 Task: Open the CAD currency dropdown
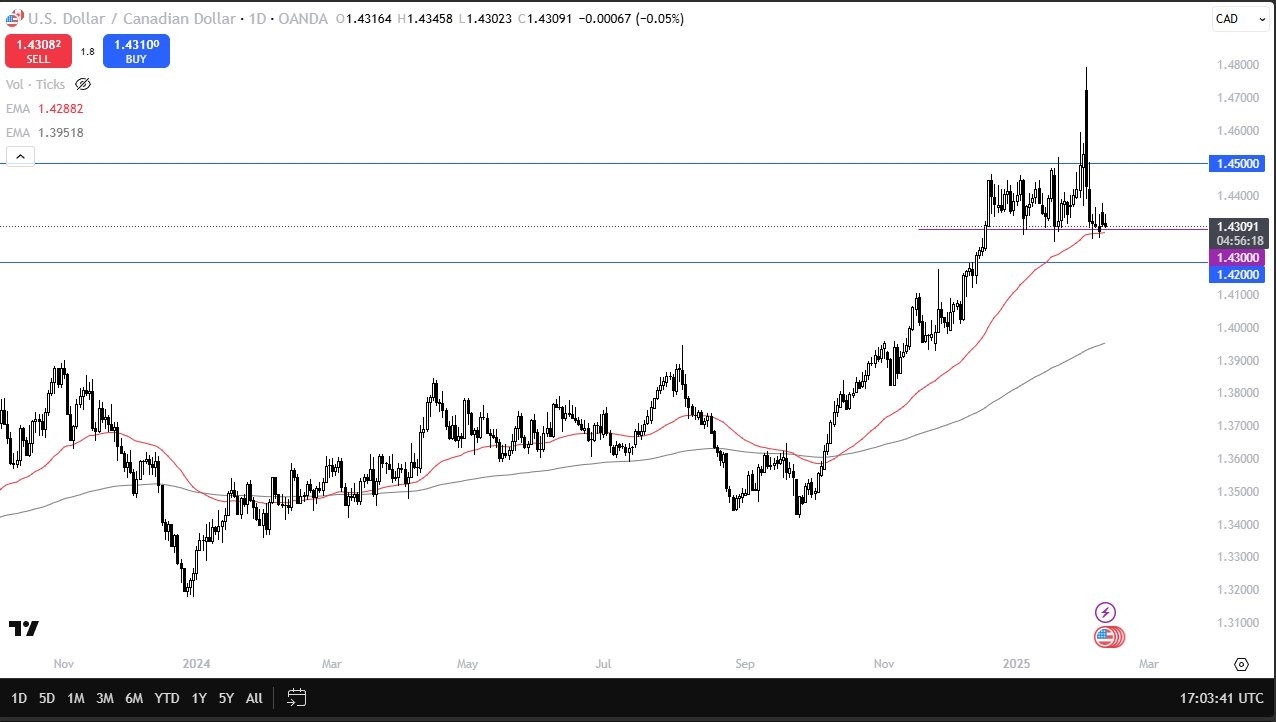[1238, 18]
